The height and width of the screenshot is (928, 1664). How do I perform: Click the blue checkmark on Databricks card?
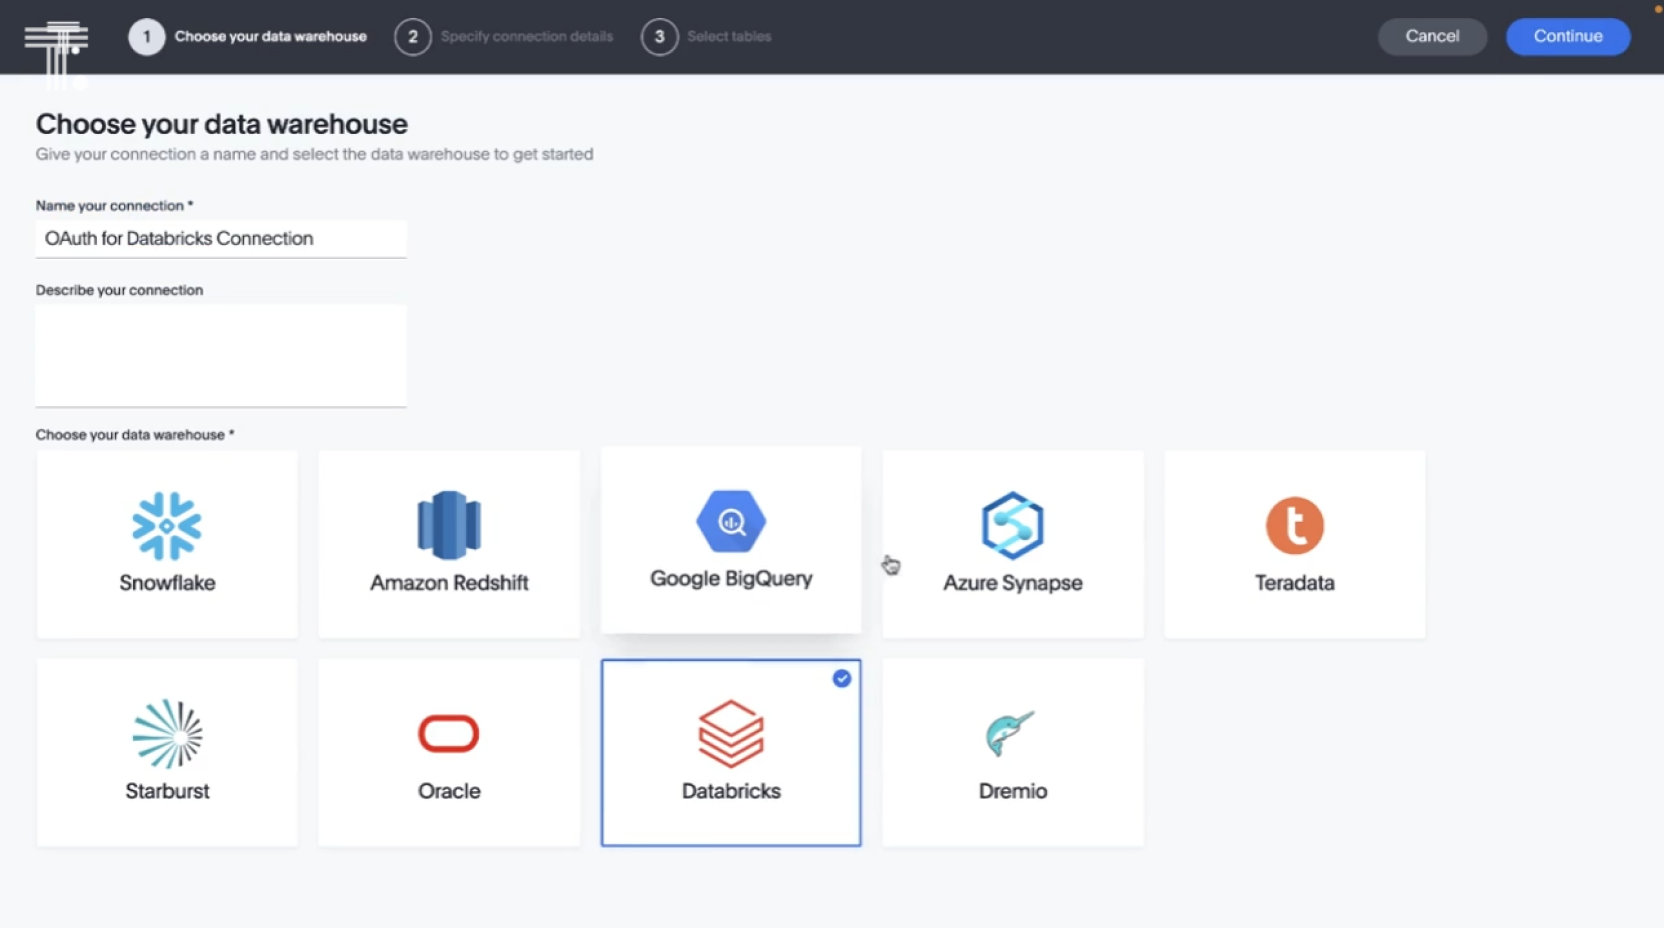tap(842, 678)
